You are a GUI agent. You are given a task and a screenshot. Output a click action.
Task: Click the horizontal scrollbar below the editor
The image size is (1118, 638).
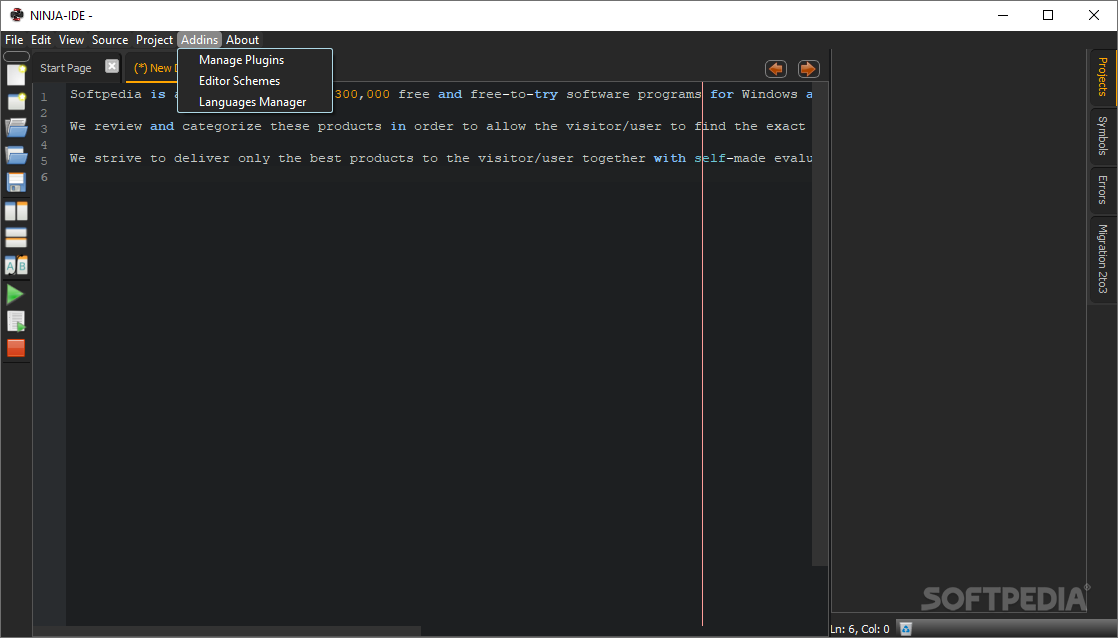pos(227,631)
